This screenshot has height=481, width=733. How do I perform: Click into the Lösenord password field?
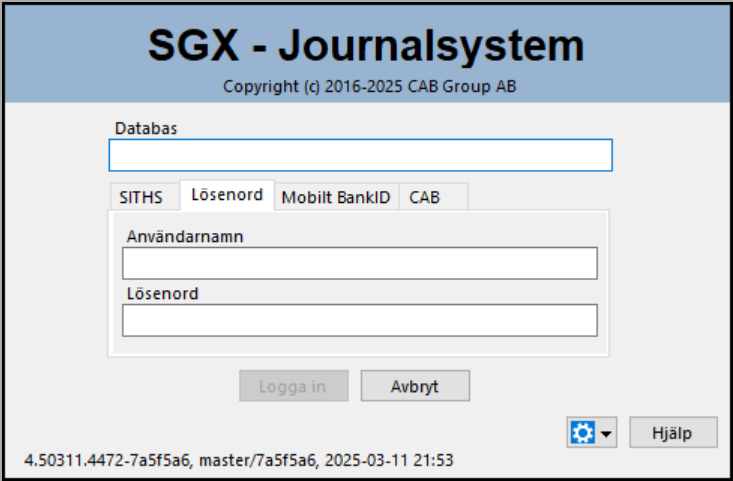pos(360,320)
